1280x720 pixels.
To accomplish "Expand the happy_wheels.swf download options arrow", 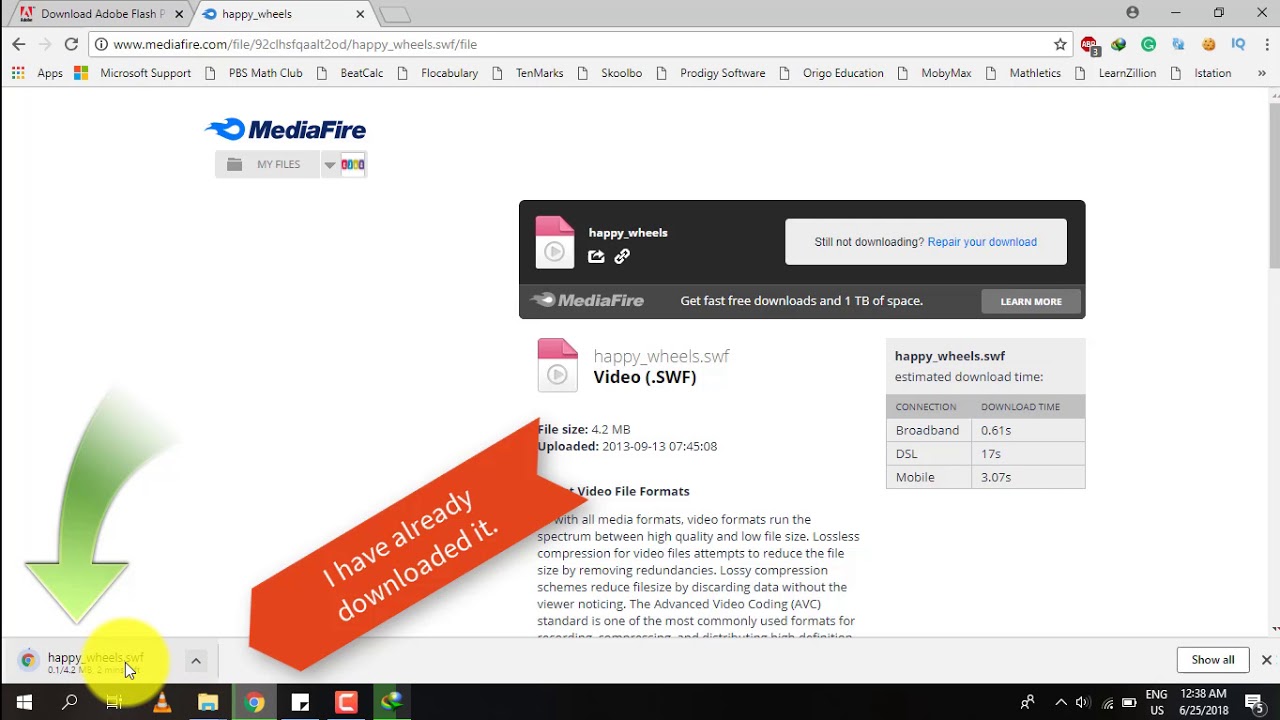I will pos(196,660).
